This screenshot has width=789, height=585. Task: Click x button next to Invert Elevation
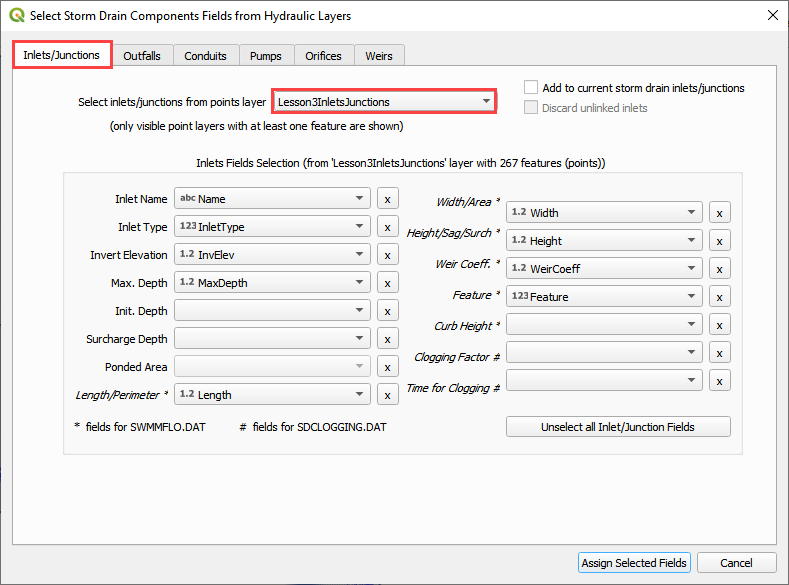pyautogui.click(x=388, y=255)
